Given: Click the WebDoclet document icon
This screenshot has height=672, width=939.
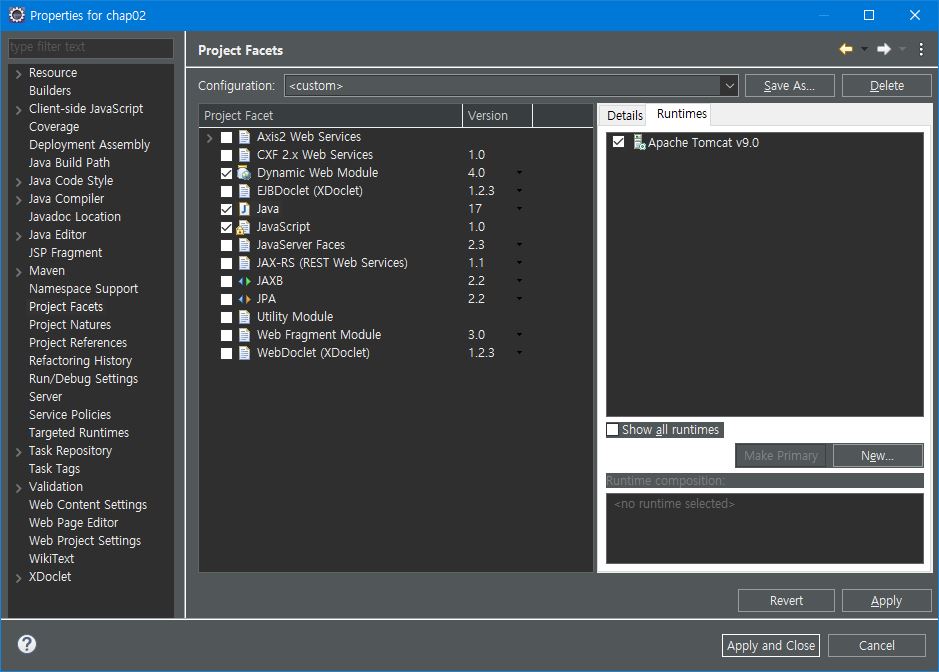Looking at the screenshot, I should 244,353.
